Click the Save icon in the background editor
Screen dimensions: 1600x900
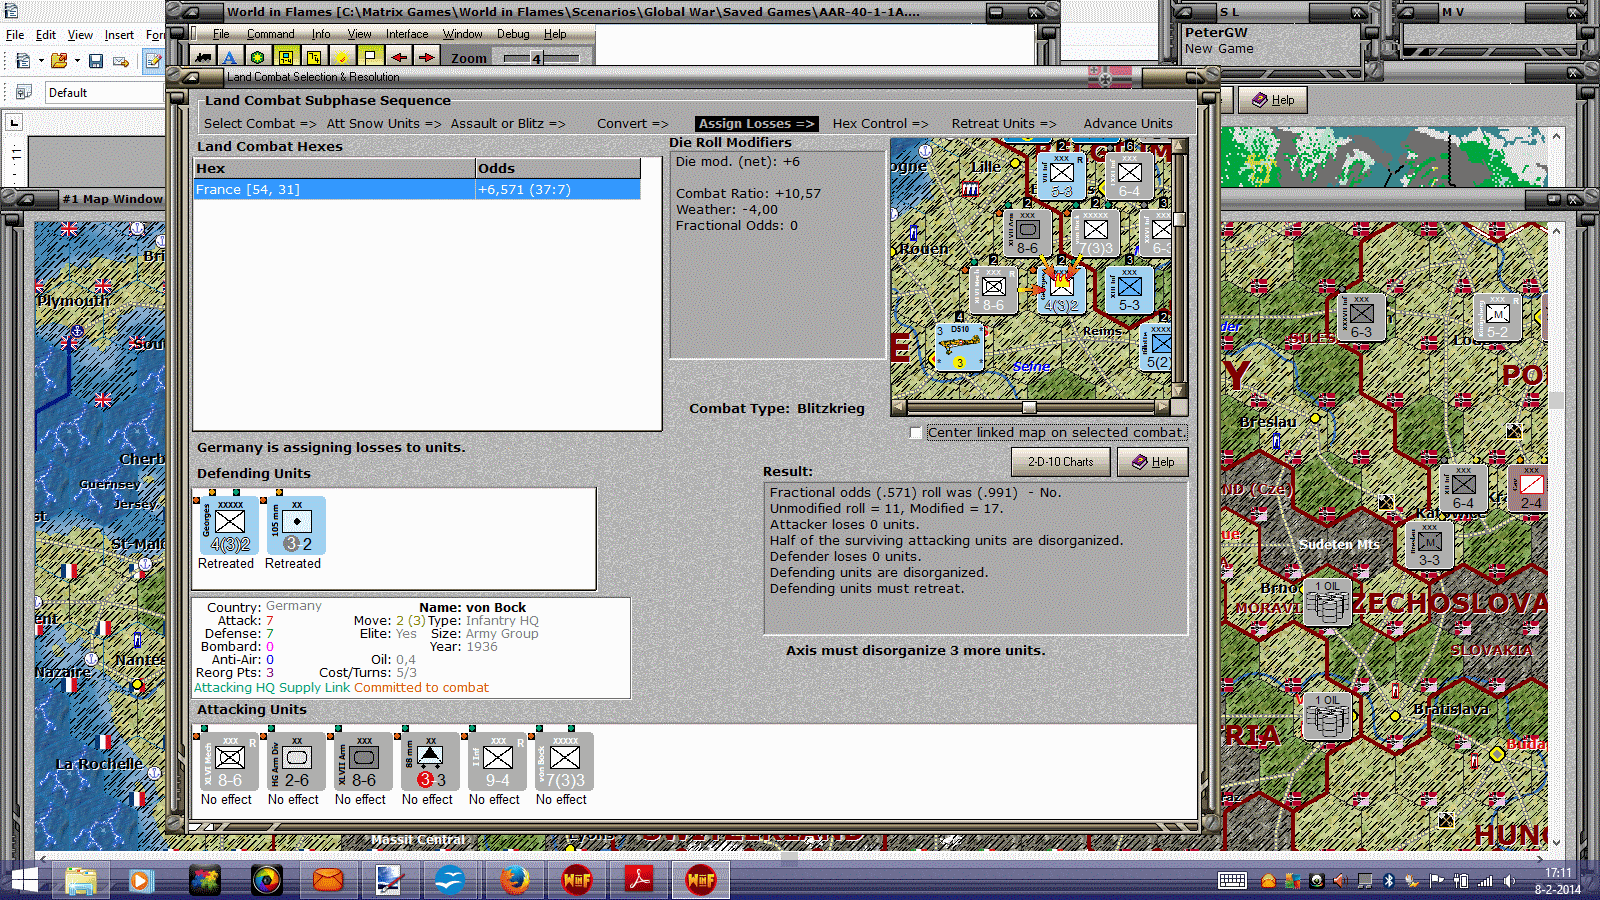coord(96,61)
